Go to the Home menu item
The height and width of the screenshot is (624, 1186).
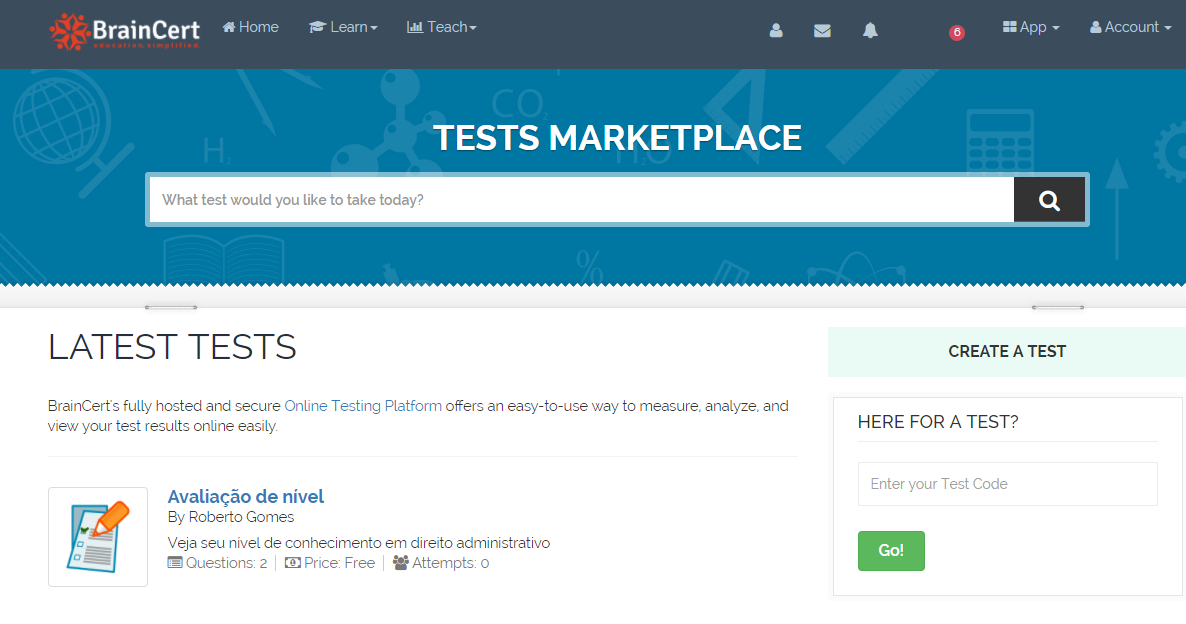[250, 28]
